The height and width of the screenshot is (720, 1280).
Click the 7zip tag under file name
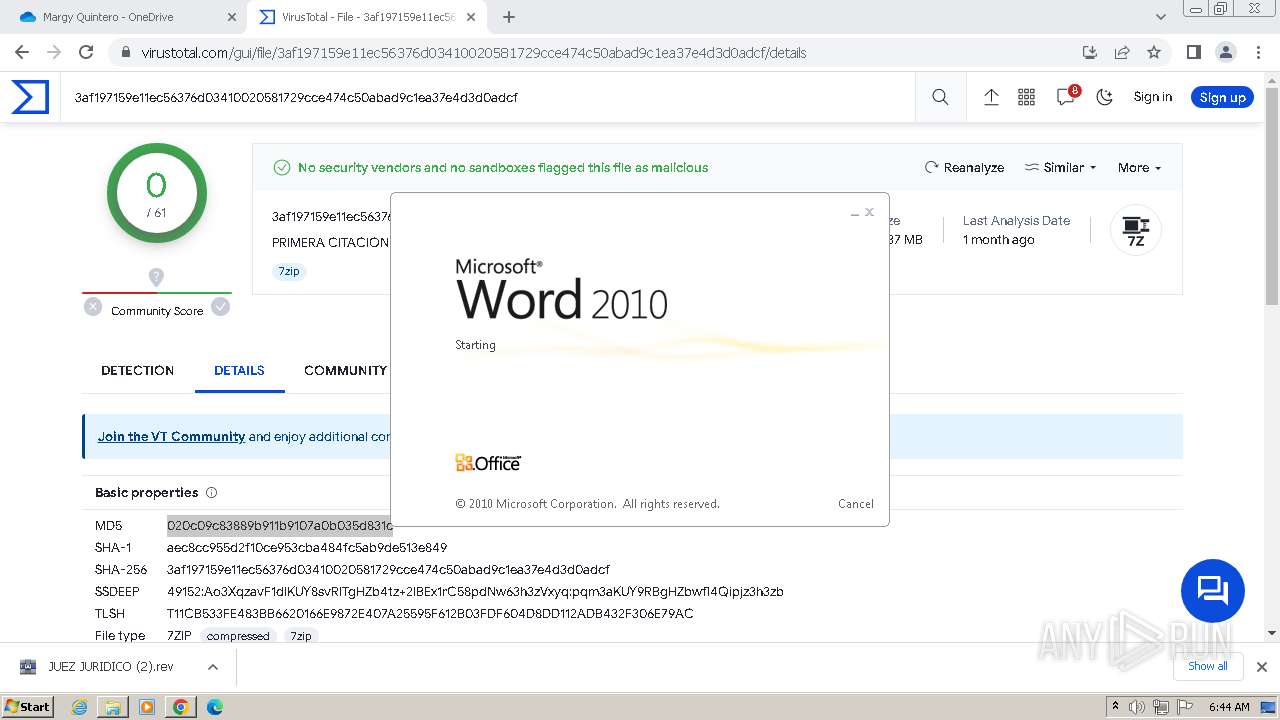point(289,271)
